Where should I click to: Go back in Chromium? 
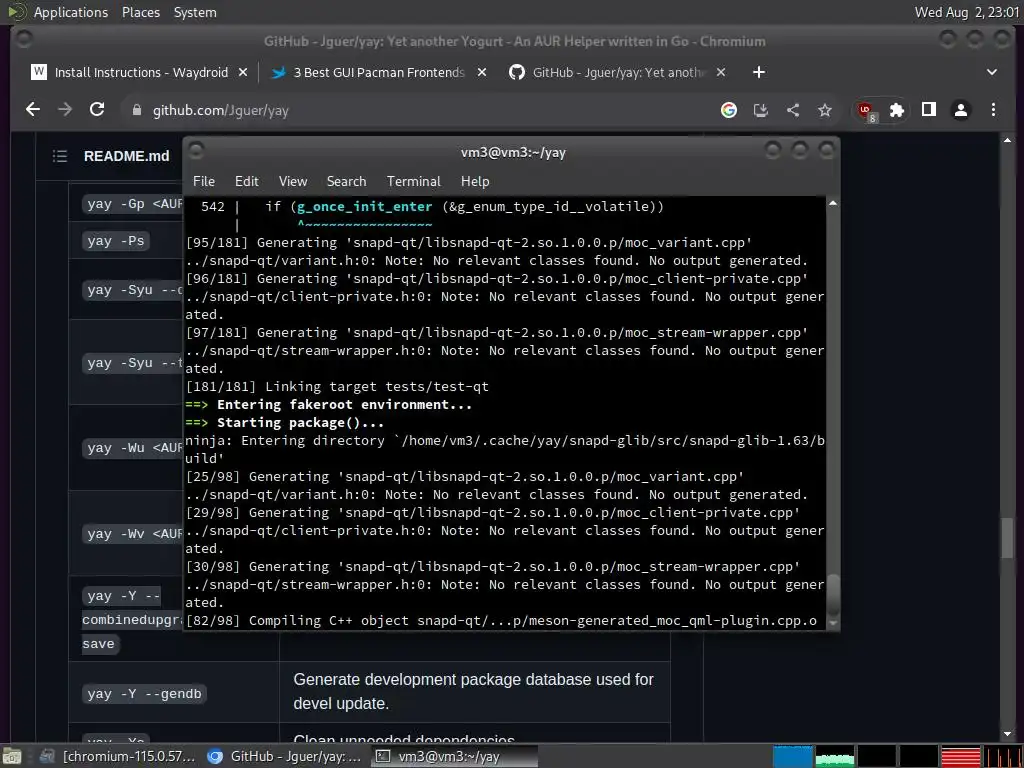33,110
